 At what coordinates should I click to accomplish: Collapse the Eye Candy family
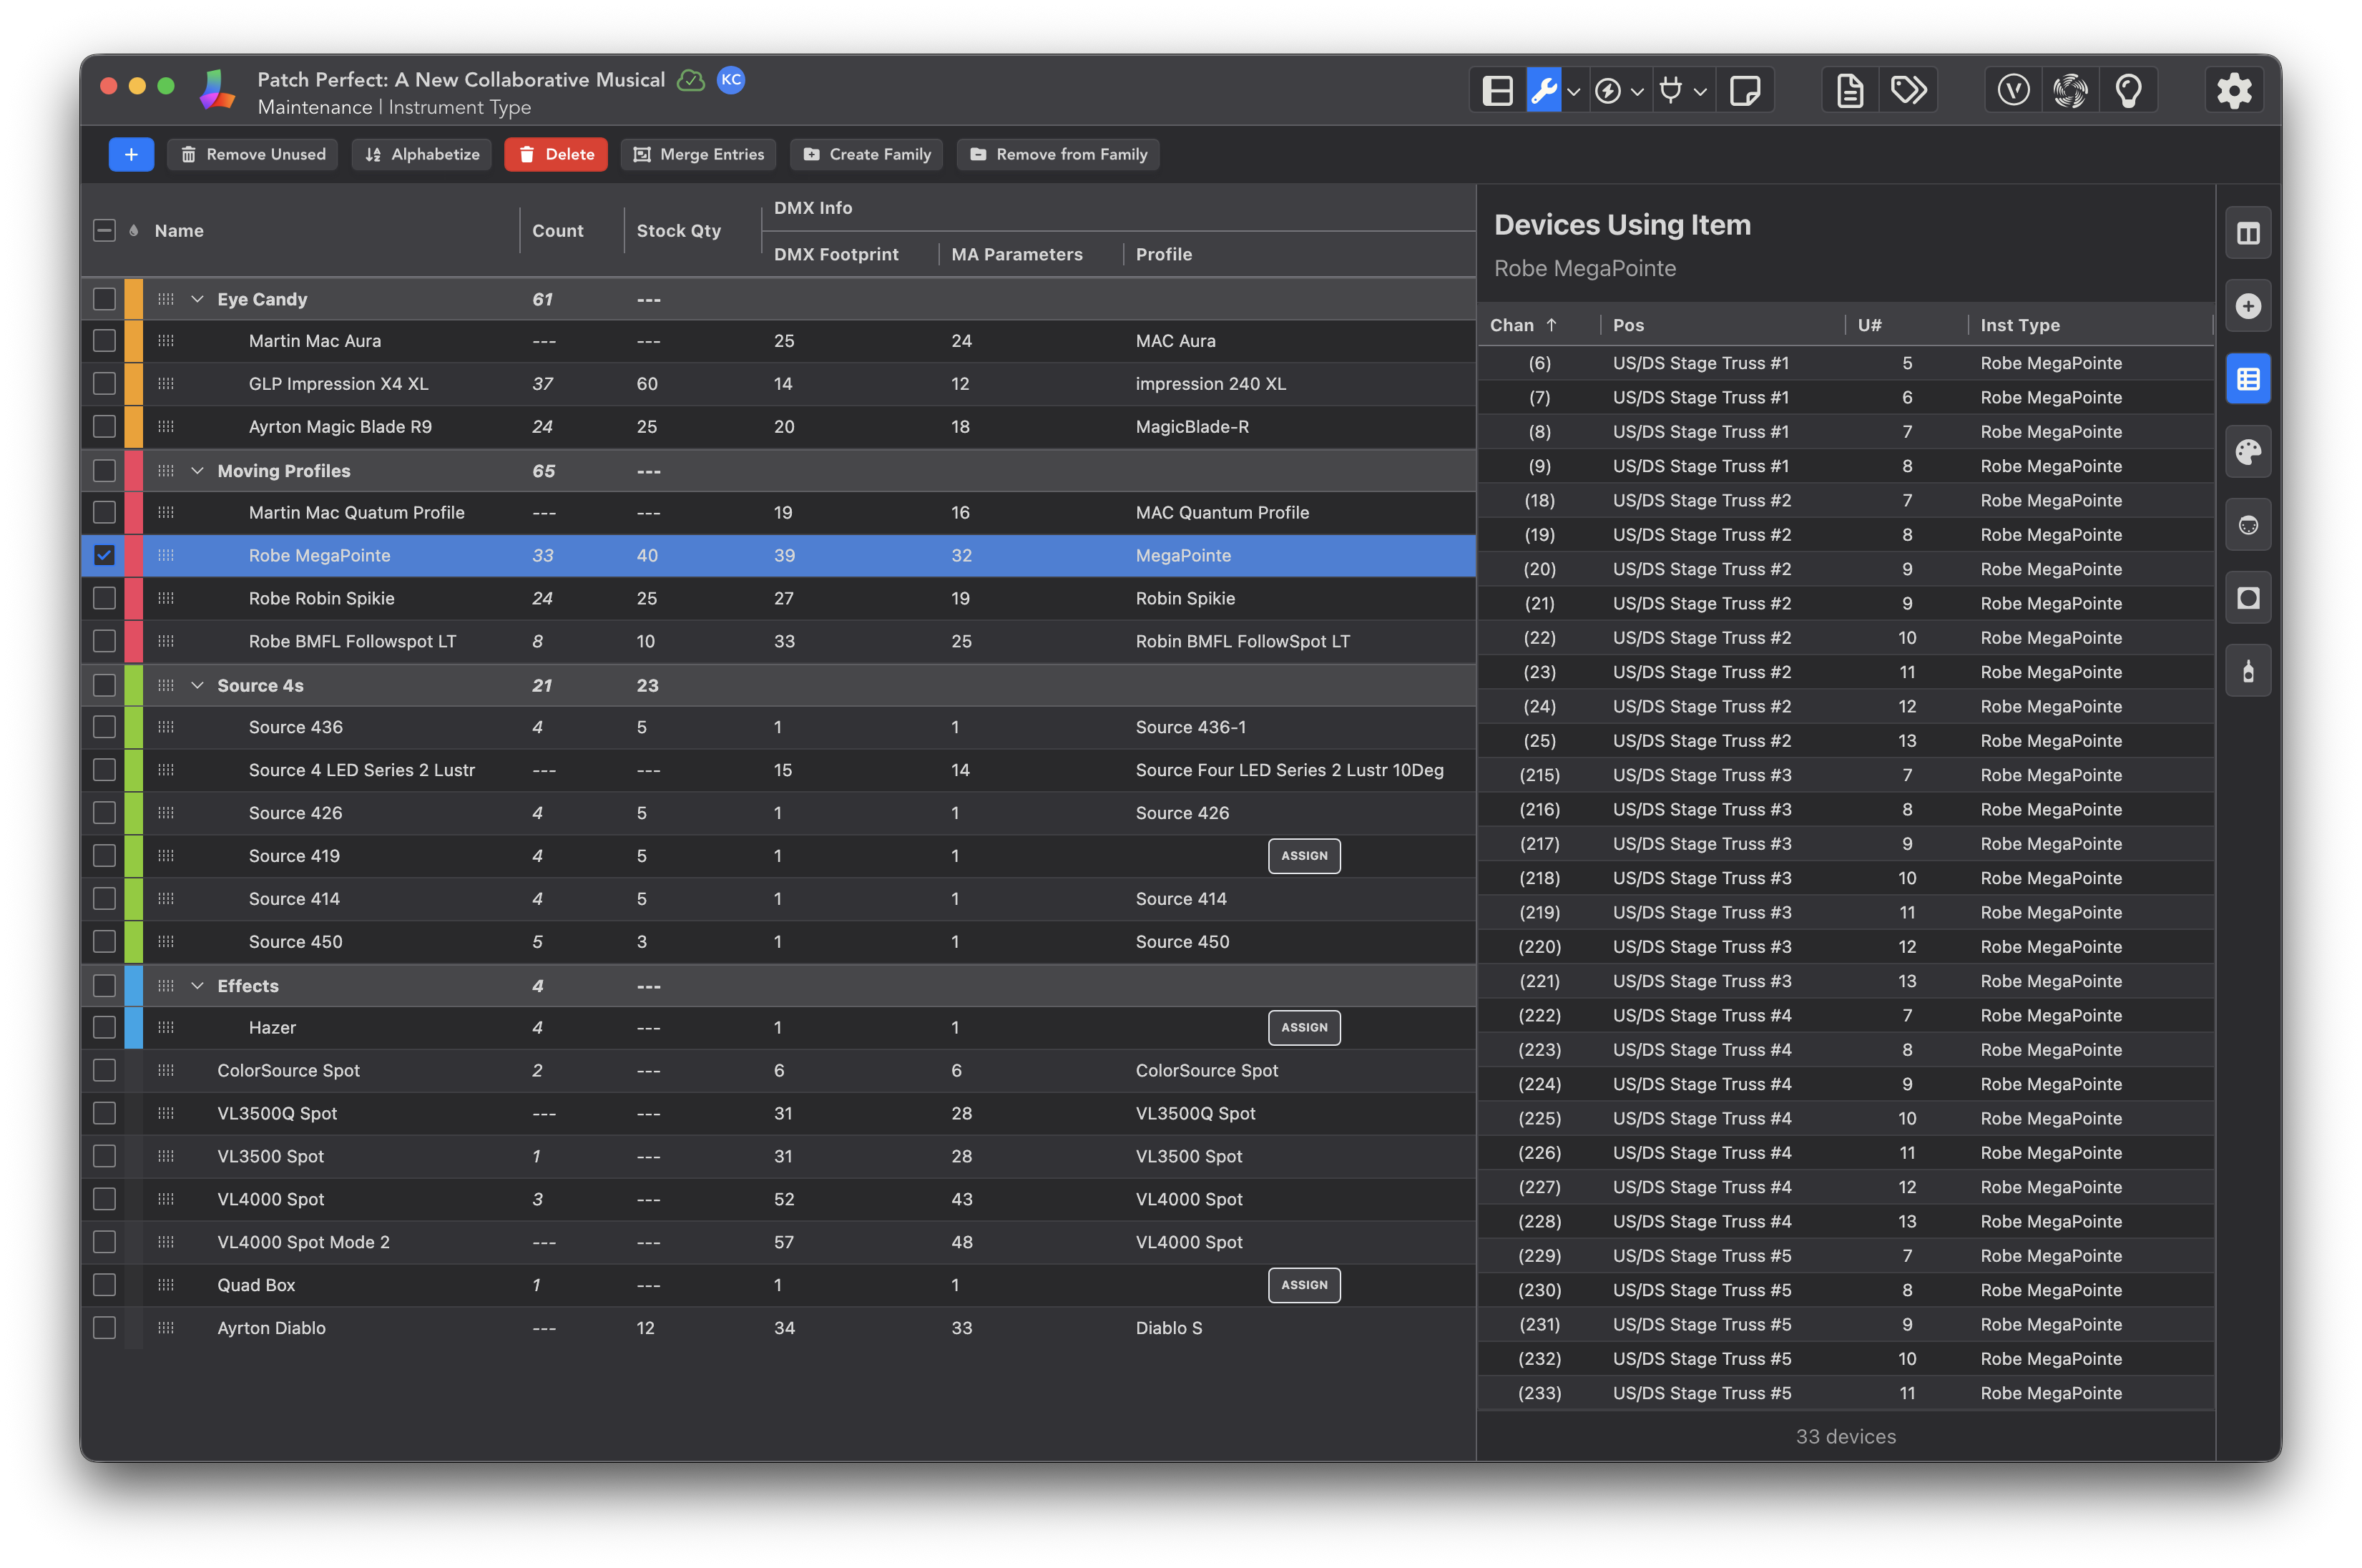click(197, 299)
